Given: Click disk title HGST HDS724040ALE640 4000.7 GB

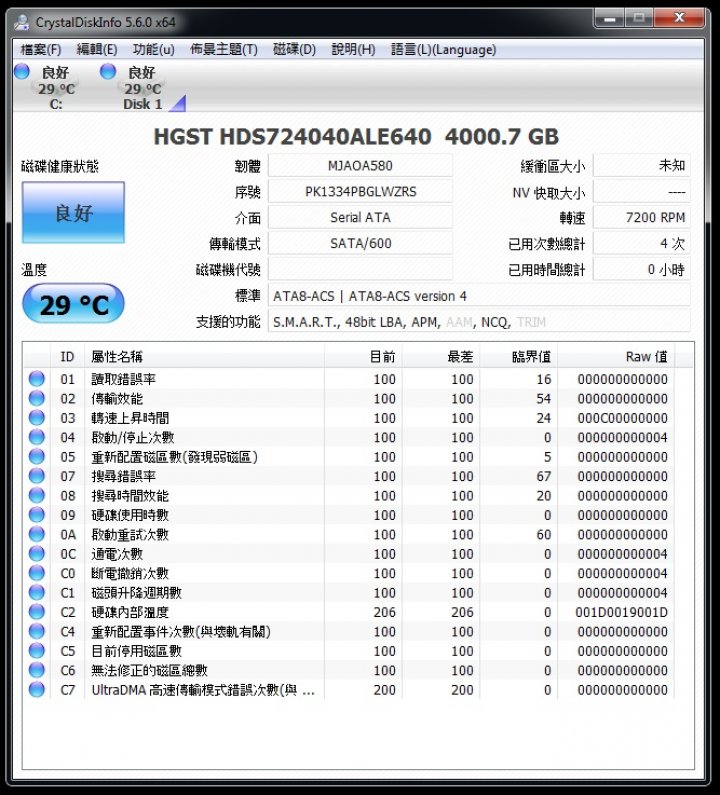Looking at the screenshot, I should click(356, 136).
